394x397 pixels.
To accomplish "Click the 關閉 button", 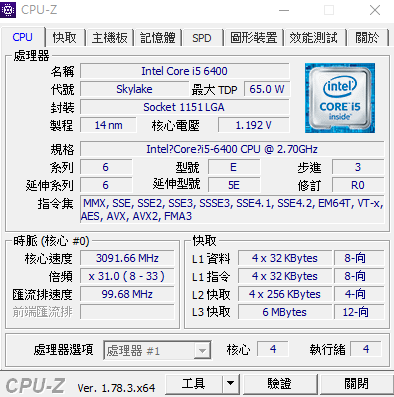I will pyautogui.click(x=356, y=383).
